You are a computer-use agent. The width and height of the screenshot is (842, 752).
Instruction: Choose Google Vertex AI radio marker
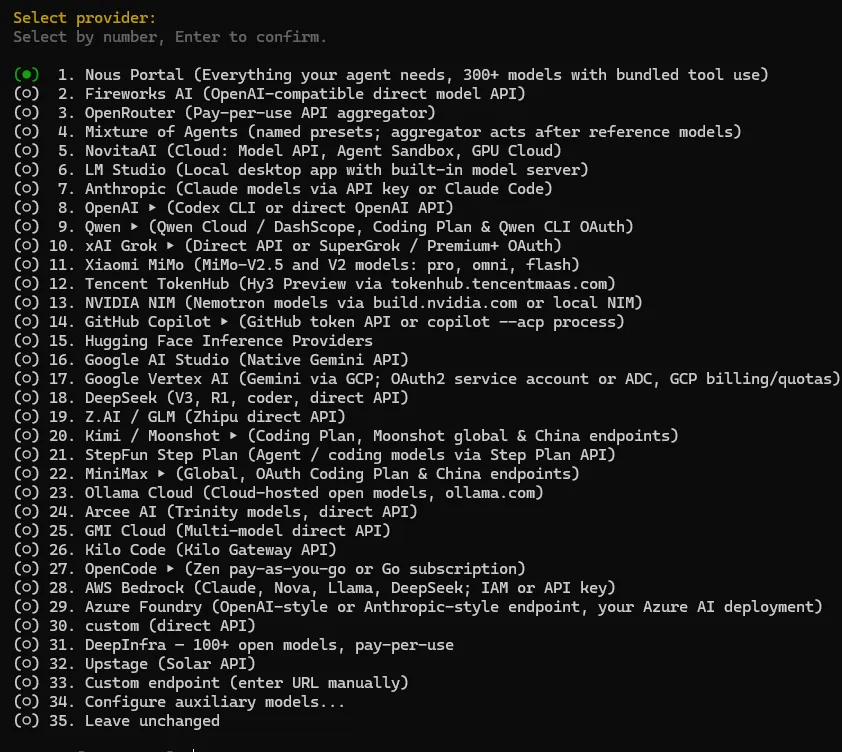pos(26,379)
